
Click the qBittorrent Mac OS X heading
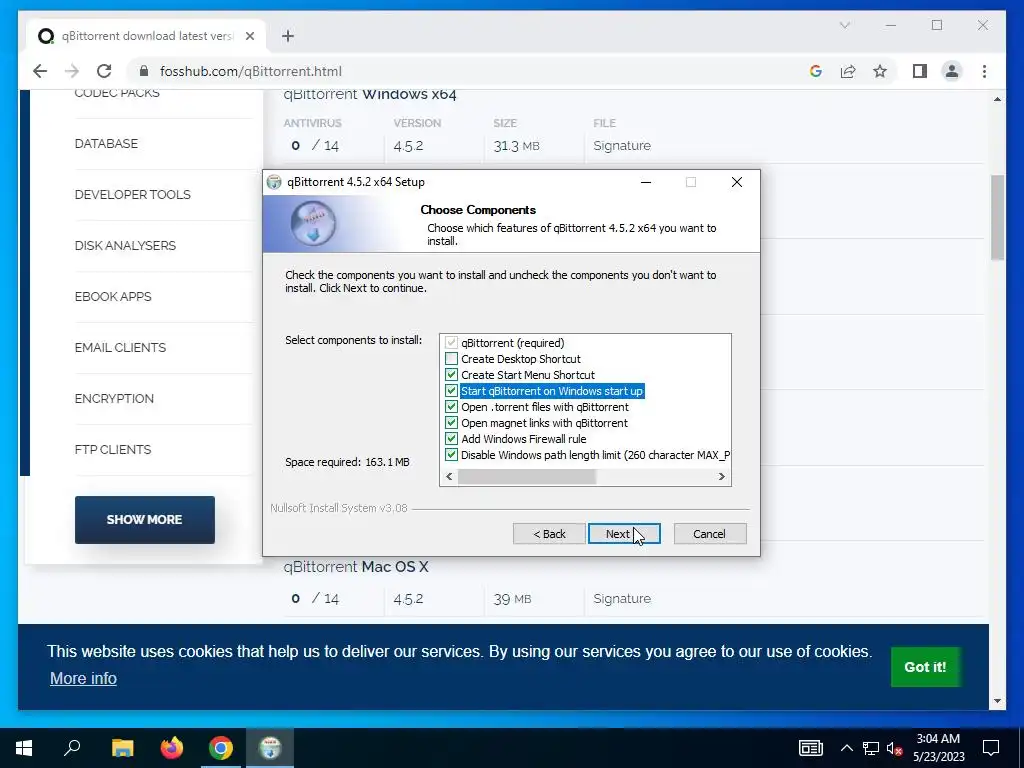tap(356, 567)
